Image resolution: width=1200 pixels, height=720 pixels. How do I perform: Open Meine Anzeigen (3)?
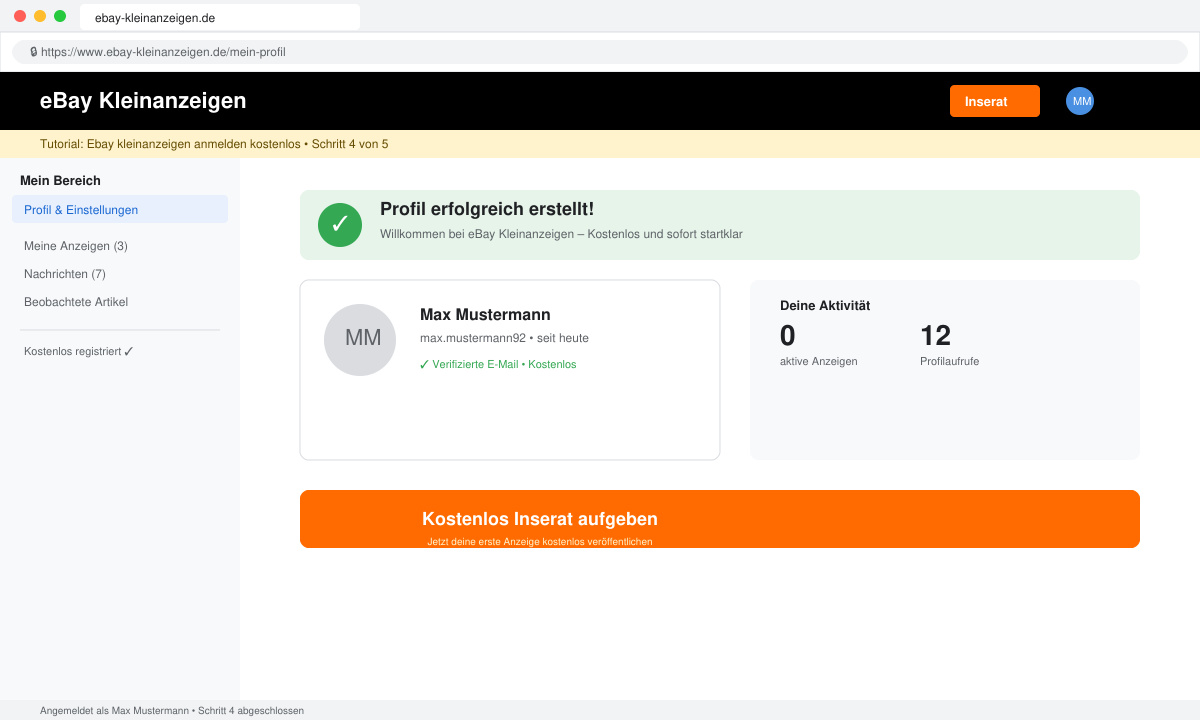coord(76,245)
